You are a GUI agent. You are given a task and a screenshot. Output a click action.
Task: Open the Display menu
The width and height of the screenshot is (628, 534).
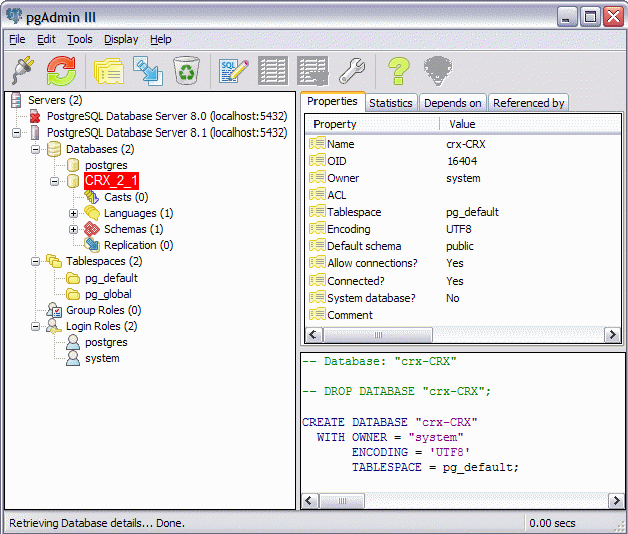(x=121, y=39)
